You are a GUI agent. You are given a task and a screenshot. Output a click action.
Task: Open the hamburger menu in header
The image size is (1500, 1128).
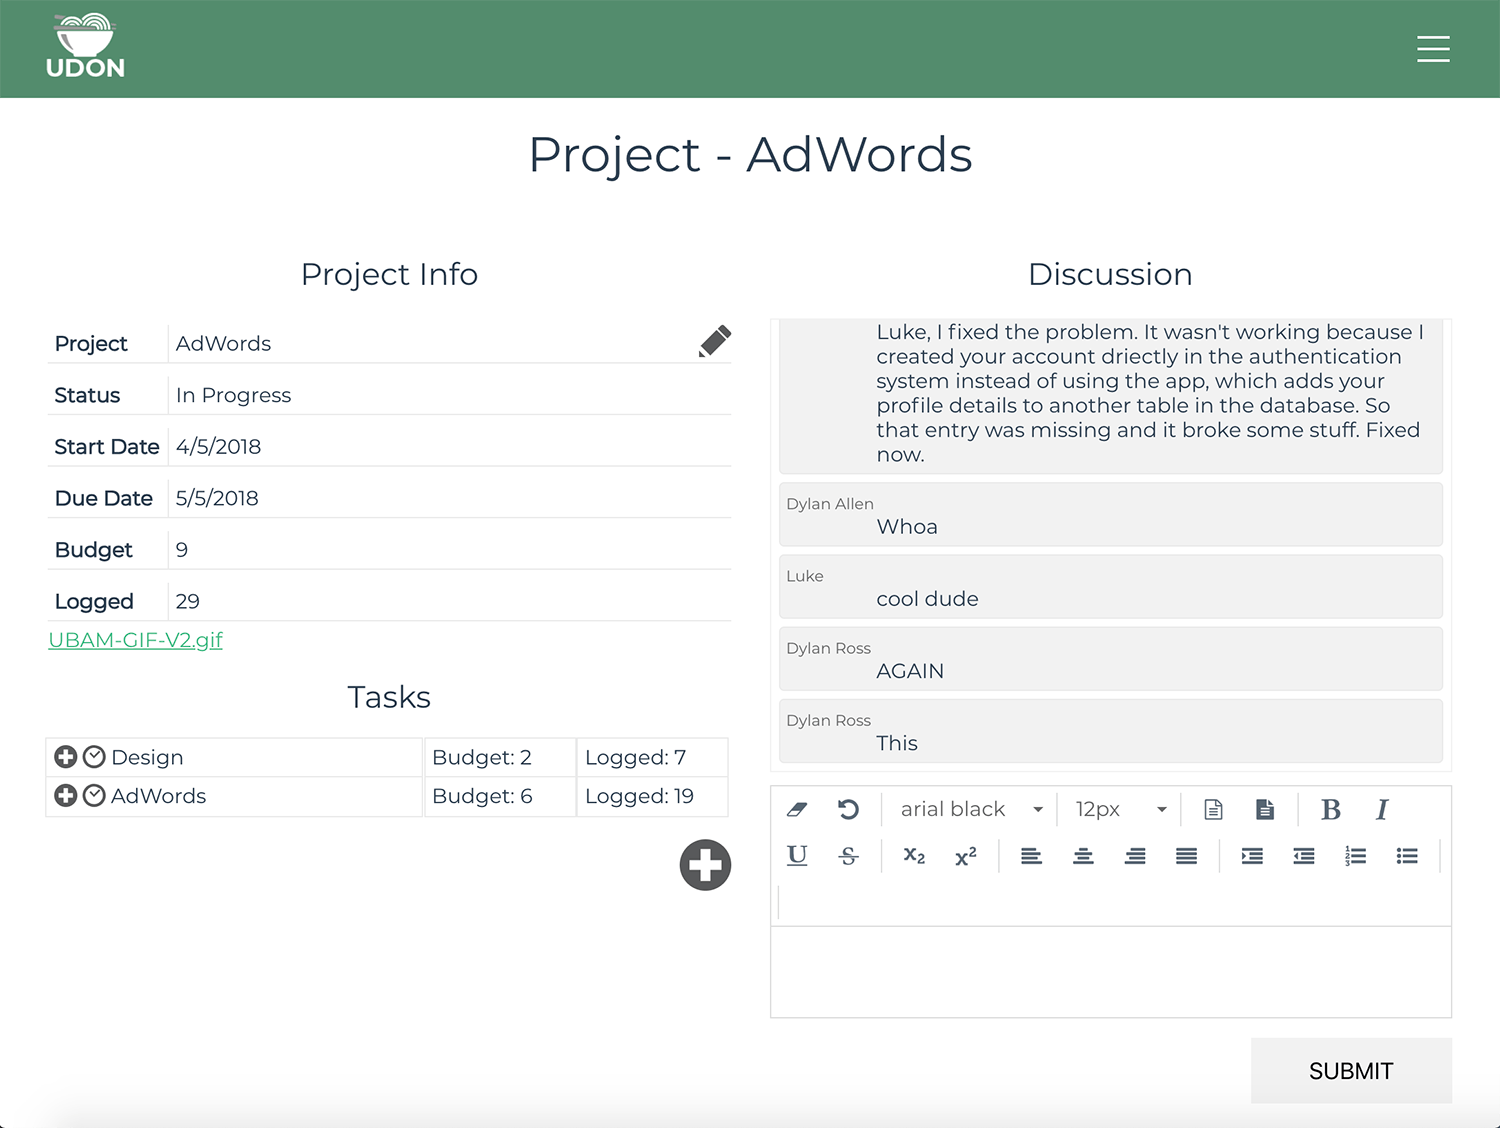point(1433,49)
